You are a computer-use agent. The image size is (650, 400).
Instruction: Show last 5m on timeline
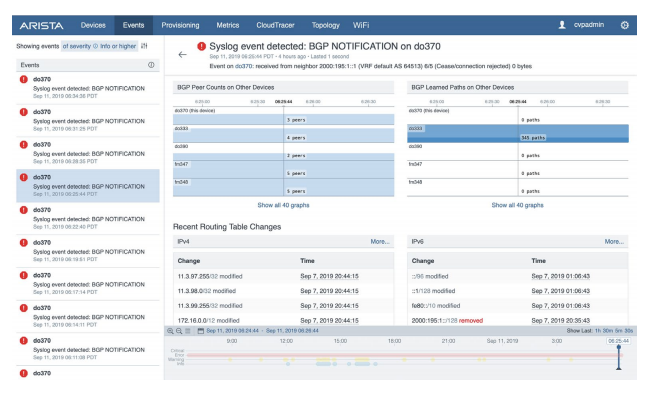(618, 331)
